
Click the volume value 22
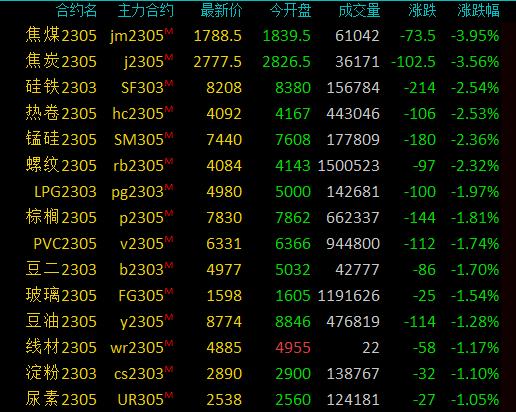coord(371,348)
